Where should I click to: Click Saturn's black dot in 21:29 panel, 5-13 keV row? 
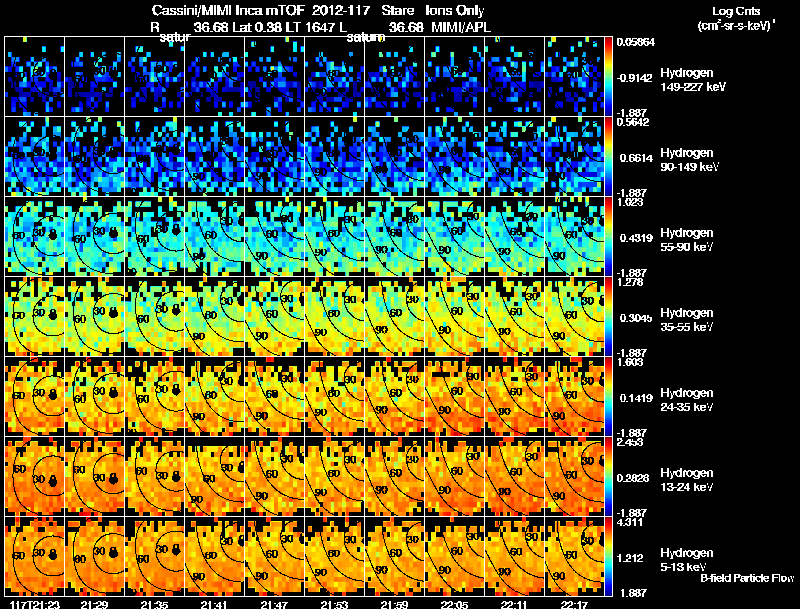point(113,552)
